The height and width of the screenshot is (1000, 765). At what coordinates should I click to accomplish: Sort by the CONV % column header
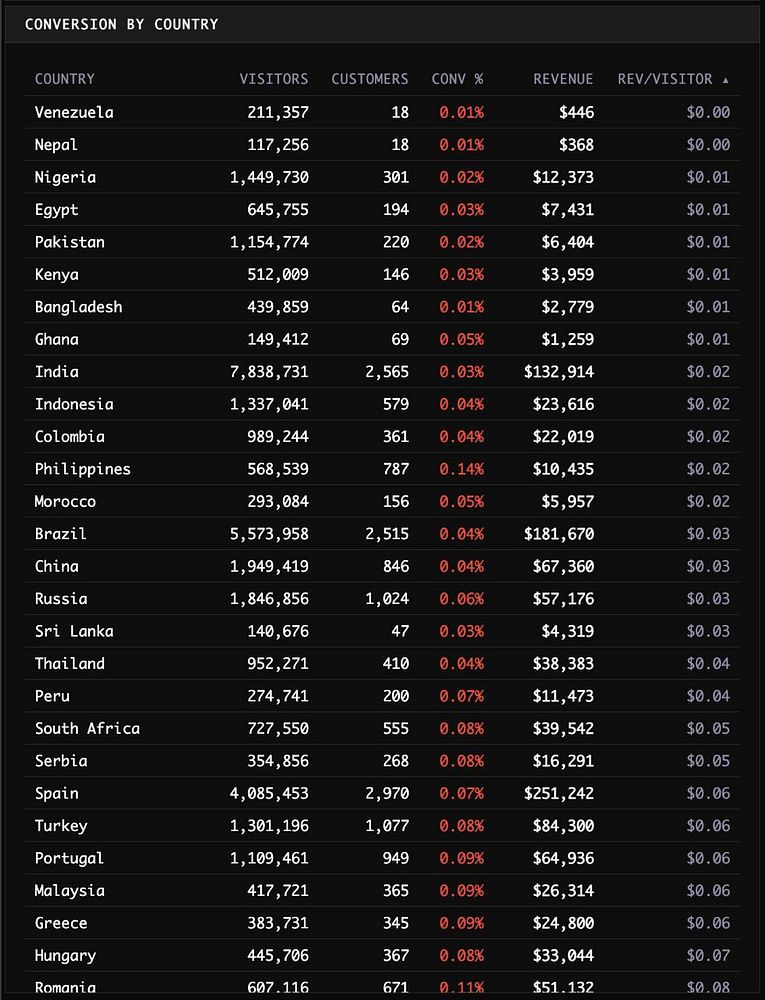(x=457, y=79)
